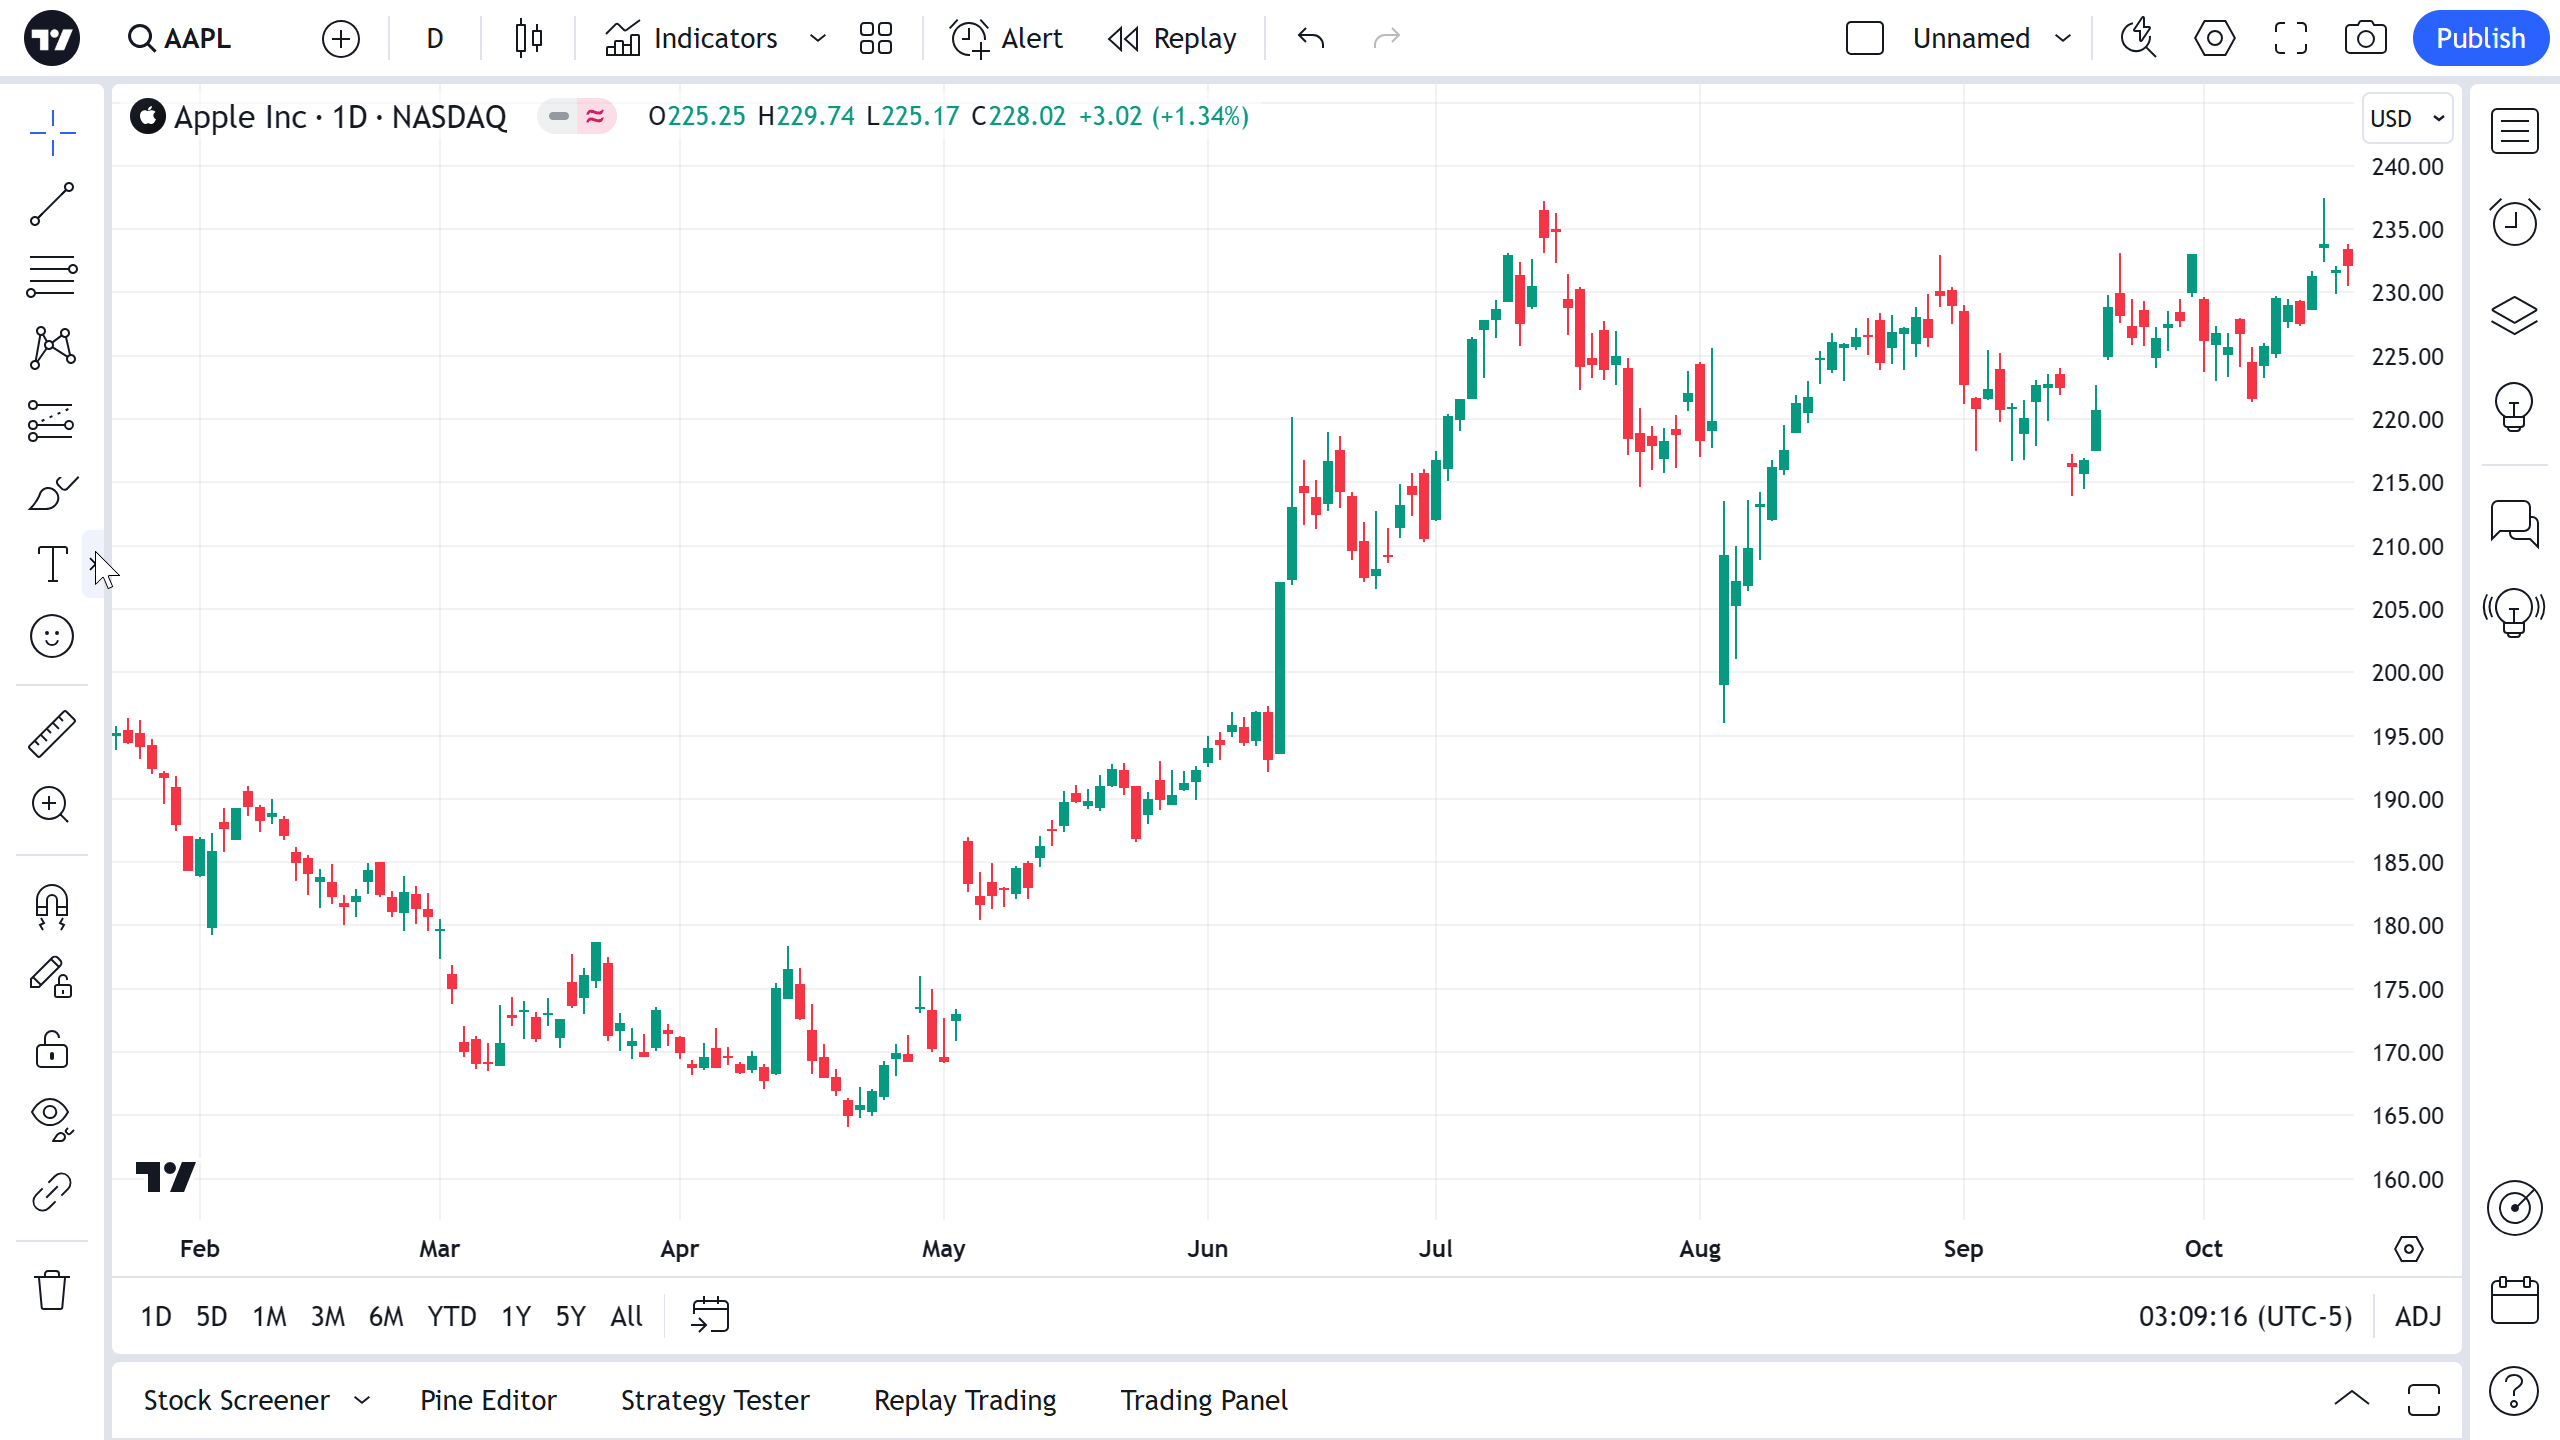This screenshot has width=2560, height=1440.
Task: Select the Fibonacci retracement tool
Action: coord(51,276)
